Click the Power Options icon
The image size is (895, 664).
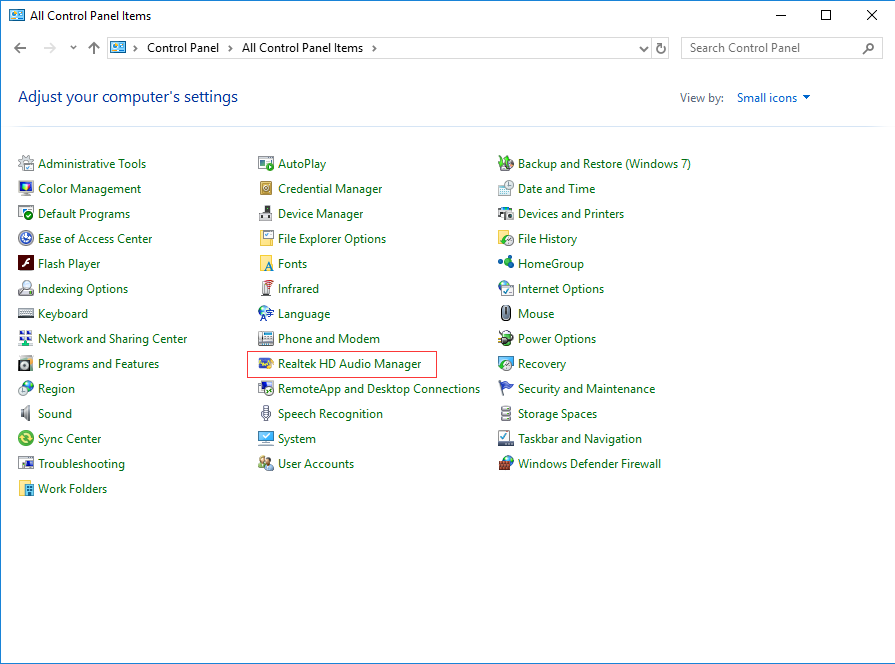[x=506, y=339]
